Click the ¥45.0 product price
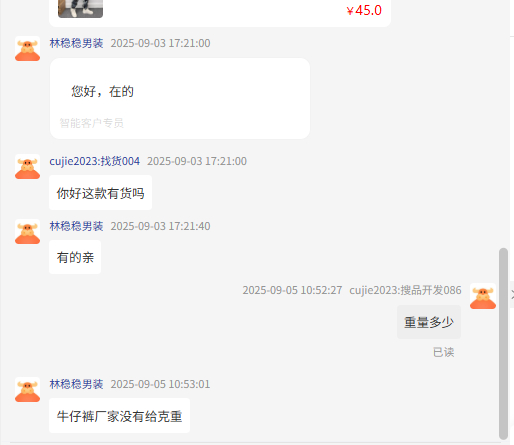The width and height of the screenshot is (514, 445). (364, 10)
